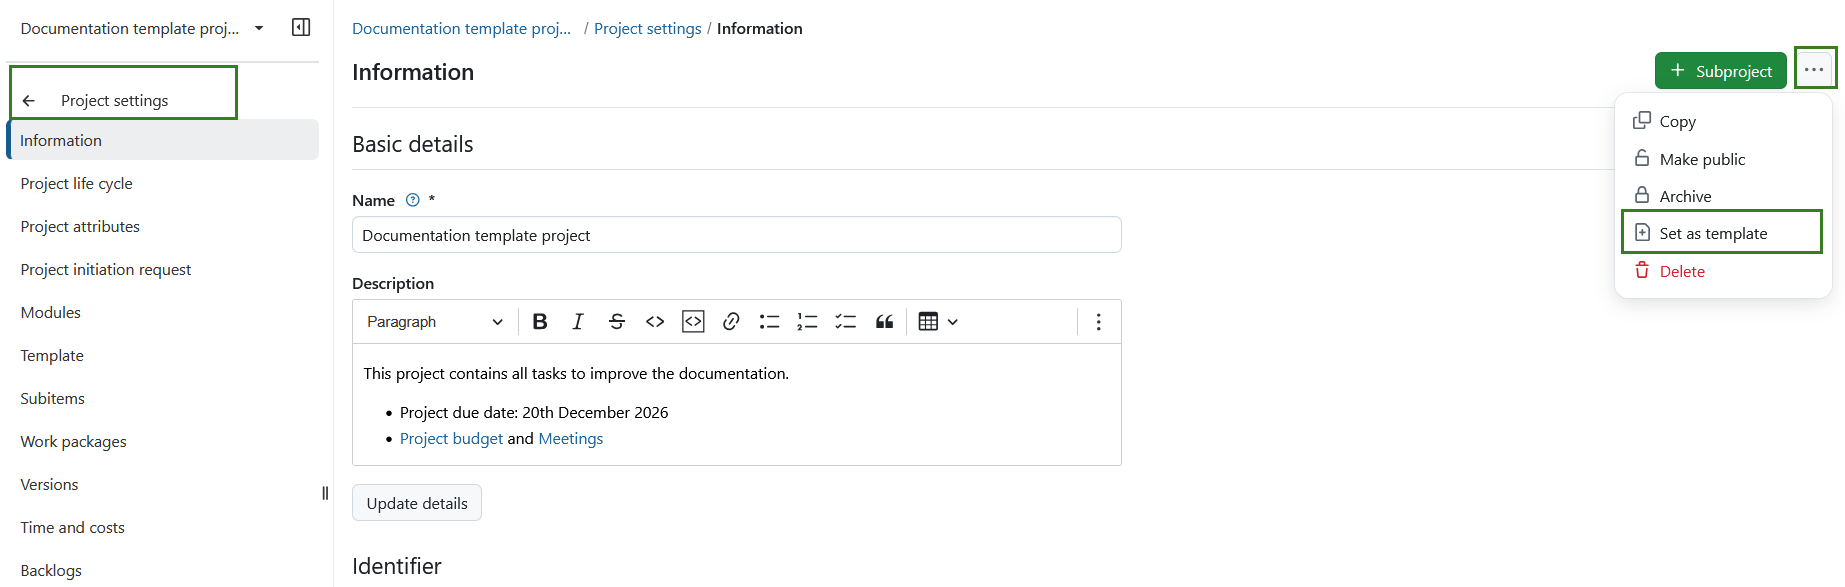Image resolution: width=1845 pixels, height=587 pixels.
Task: Choose Delete from the actions menu
Action: 1722,271
